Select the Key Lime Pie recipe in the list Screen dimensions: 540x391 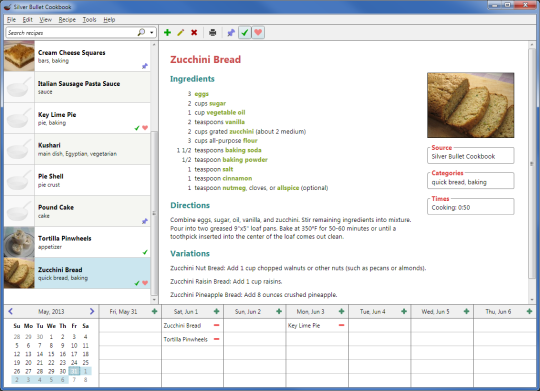(77, 118)
